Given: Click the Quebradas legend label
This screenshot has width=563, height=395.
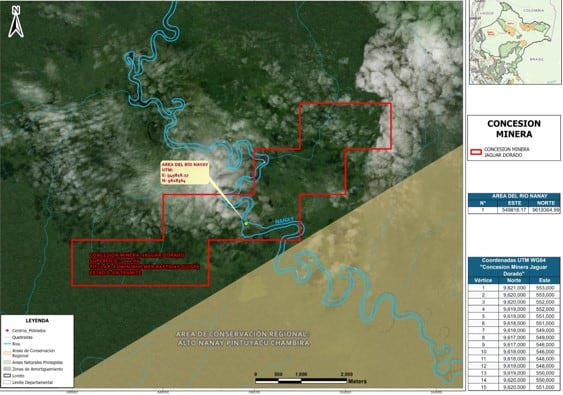Looking at the screenshot, I should coord(22,338).
